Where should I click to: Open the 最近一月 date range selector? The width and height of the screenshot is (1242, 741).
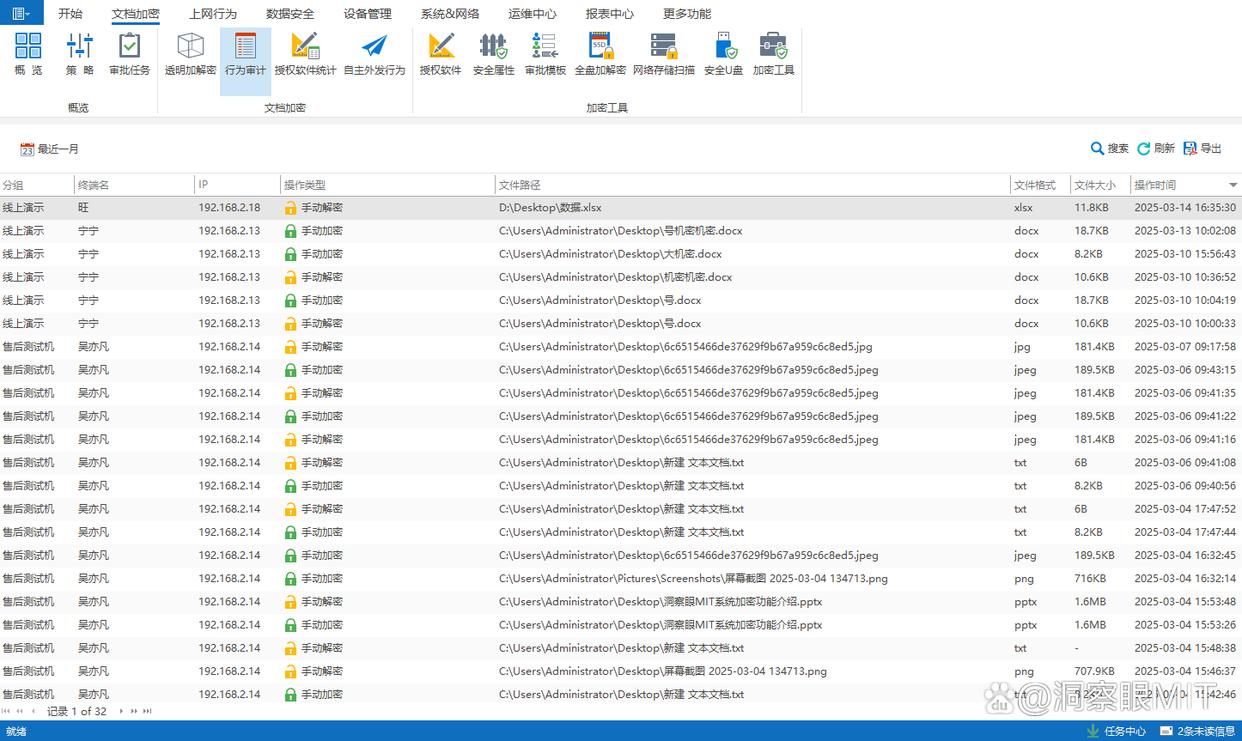point(49,149)
